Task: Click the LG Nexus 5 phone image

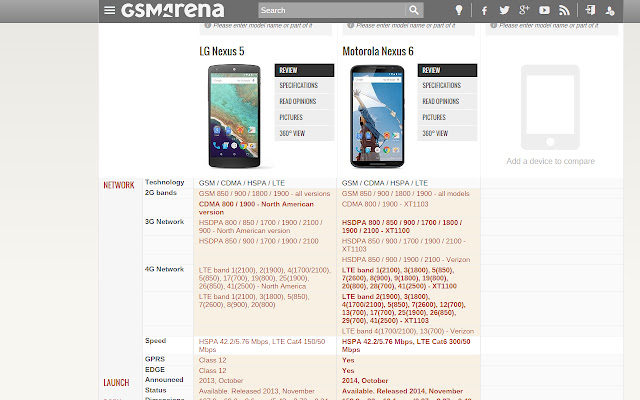Action: [x=234, y=116]
